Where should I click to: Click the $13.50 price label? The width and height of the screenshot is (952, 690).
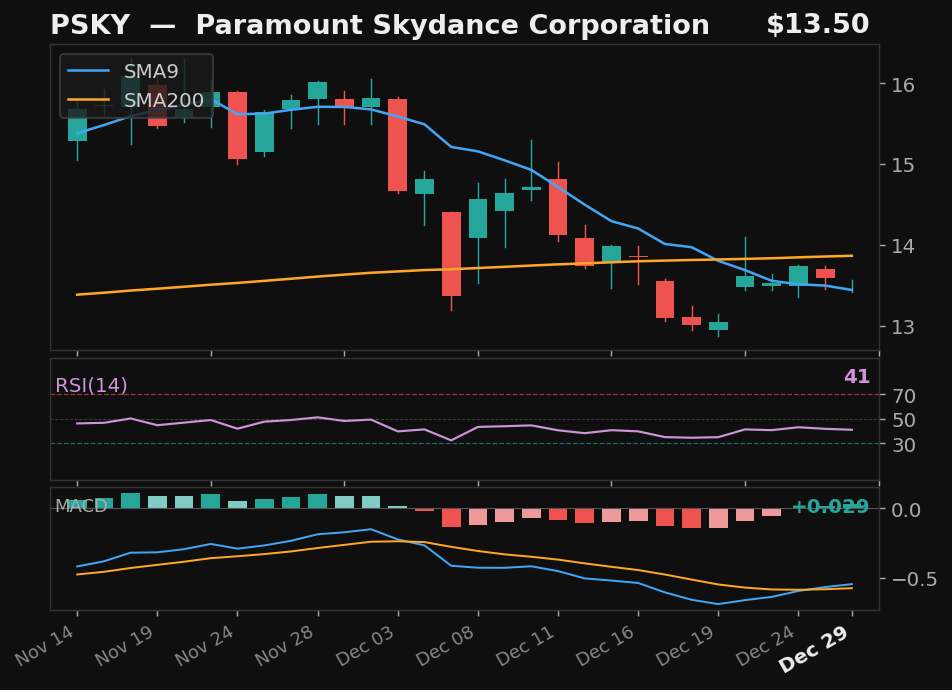click(817, 24)
